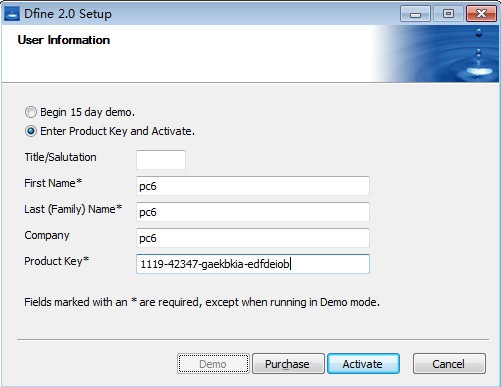This screenshot has height=387, width=501.
Task: Activate the product with Activate button
Action: [363, 364]
